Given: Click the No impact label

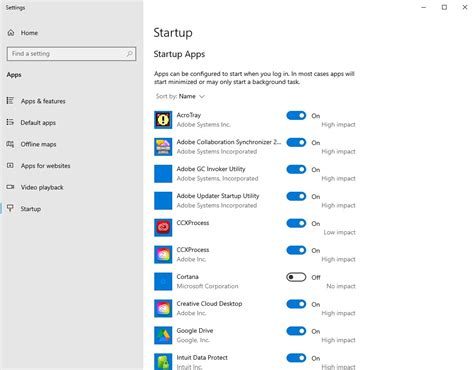Looking at the screenshot, I should pyautogui.click(x=341, y=286).
